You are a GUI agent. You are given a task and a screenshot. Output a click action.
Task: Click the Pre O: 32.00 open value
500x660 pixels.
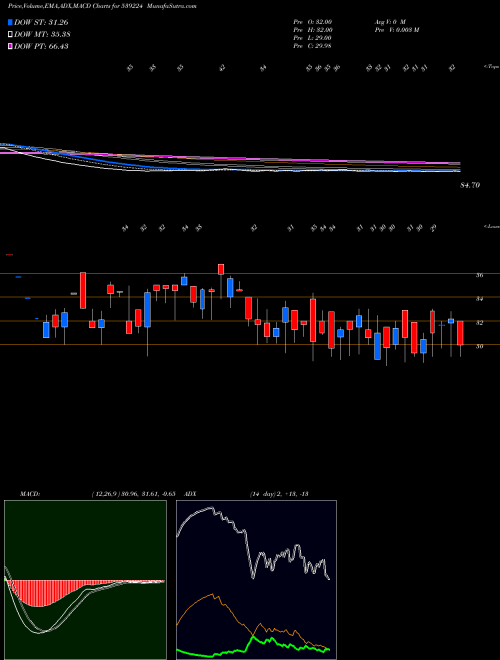pyautogui.click(x=313, y=21)
